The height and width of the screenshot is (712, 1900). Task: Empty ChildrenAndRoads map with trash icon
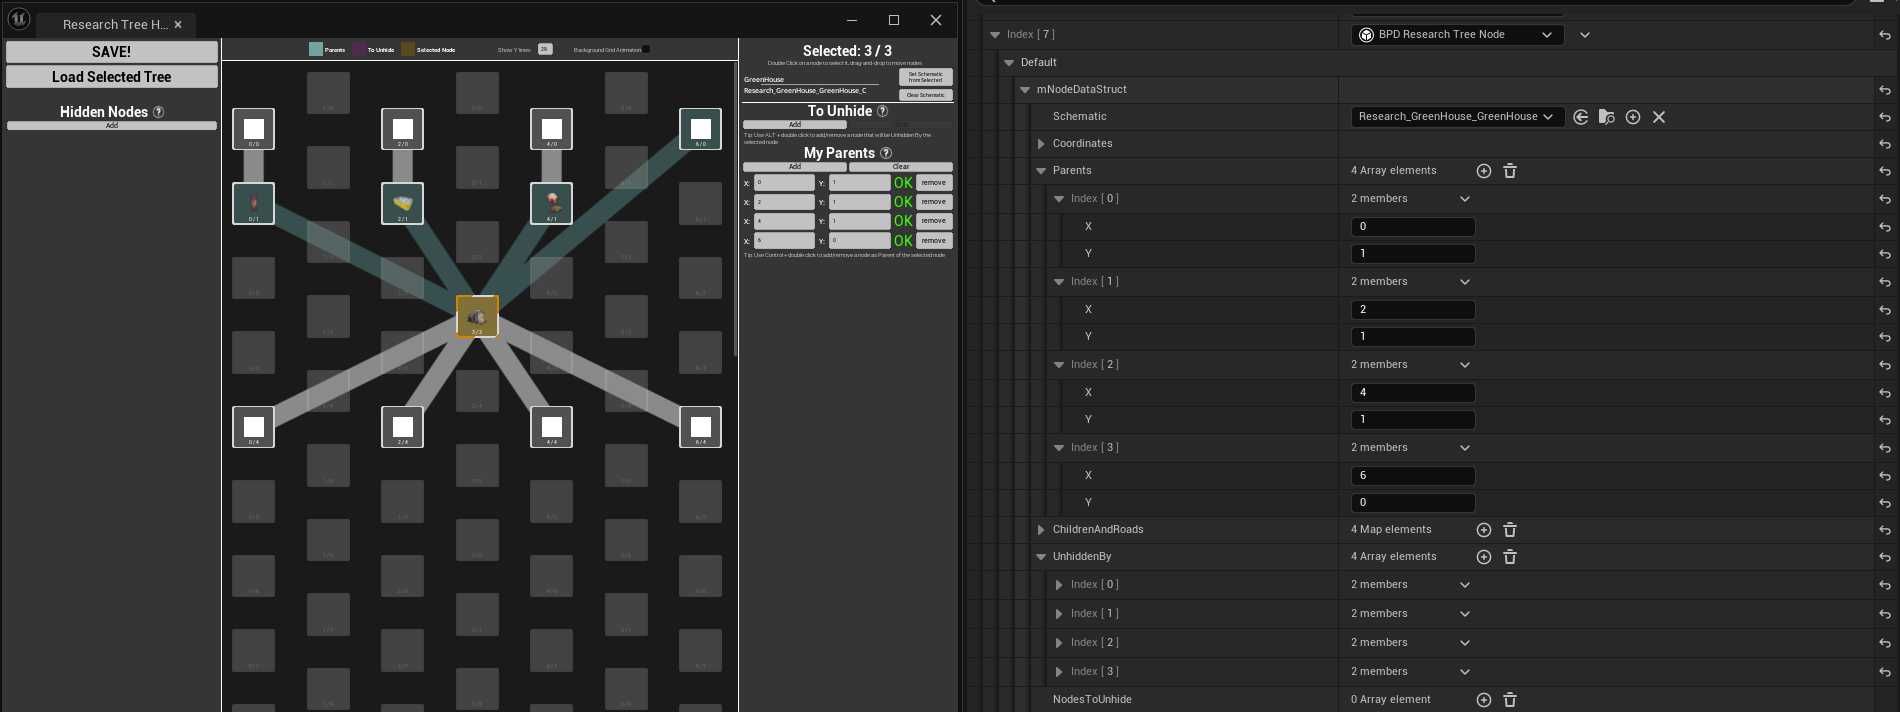click(1510, 530)
